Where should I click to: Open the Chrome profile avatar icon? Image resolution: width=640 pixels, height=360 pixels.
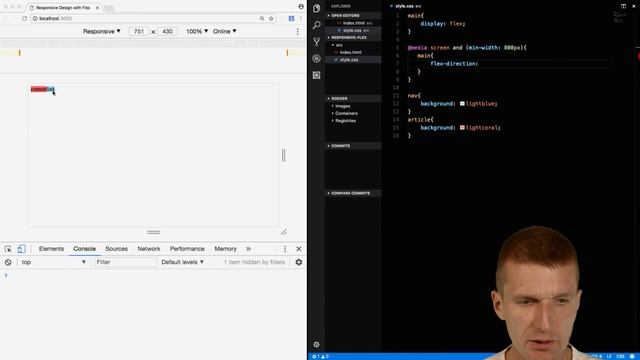pos(301,7)
